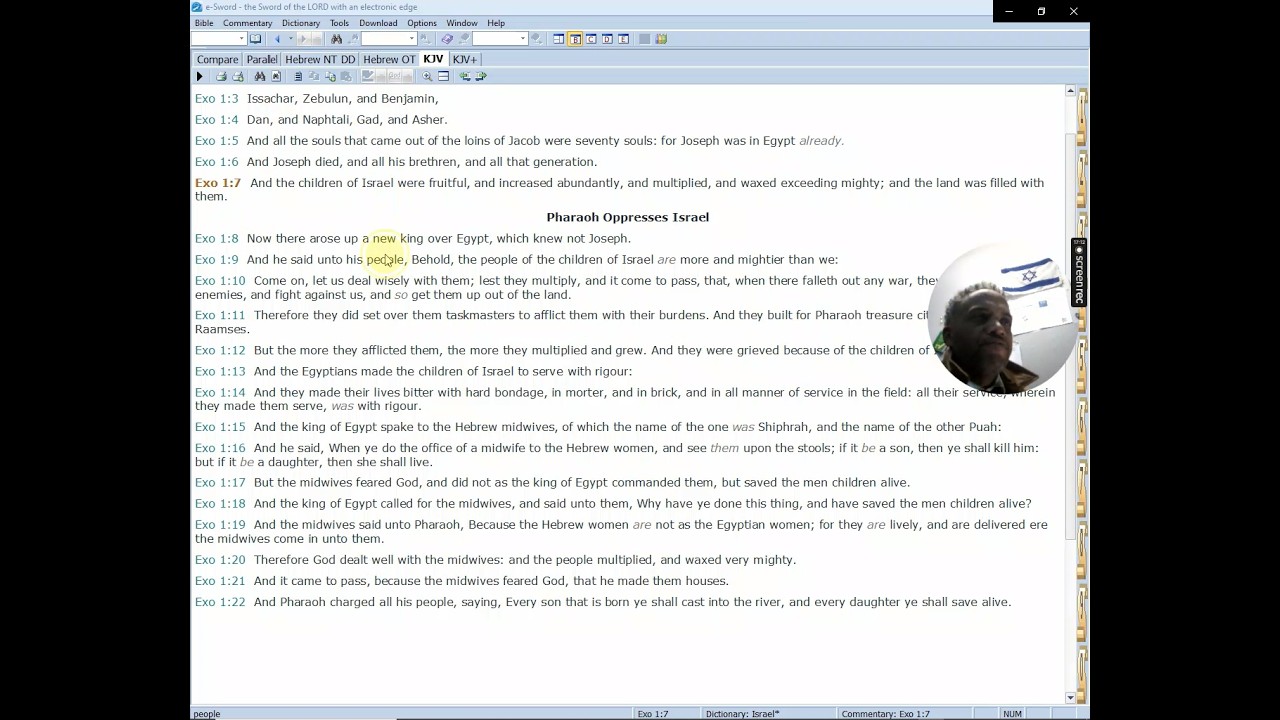Screen dimensions: 1280x720
Task: Click the binoculars search icon in top toolbar
Action: pyautogui.click(x=337, y=39)
